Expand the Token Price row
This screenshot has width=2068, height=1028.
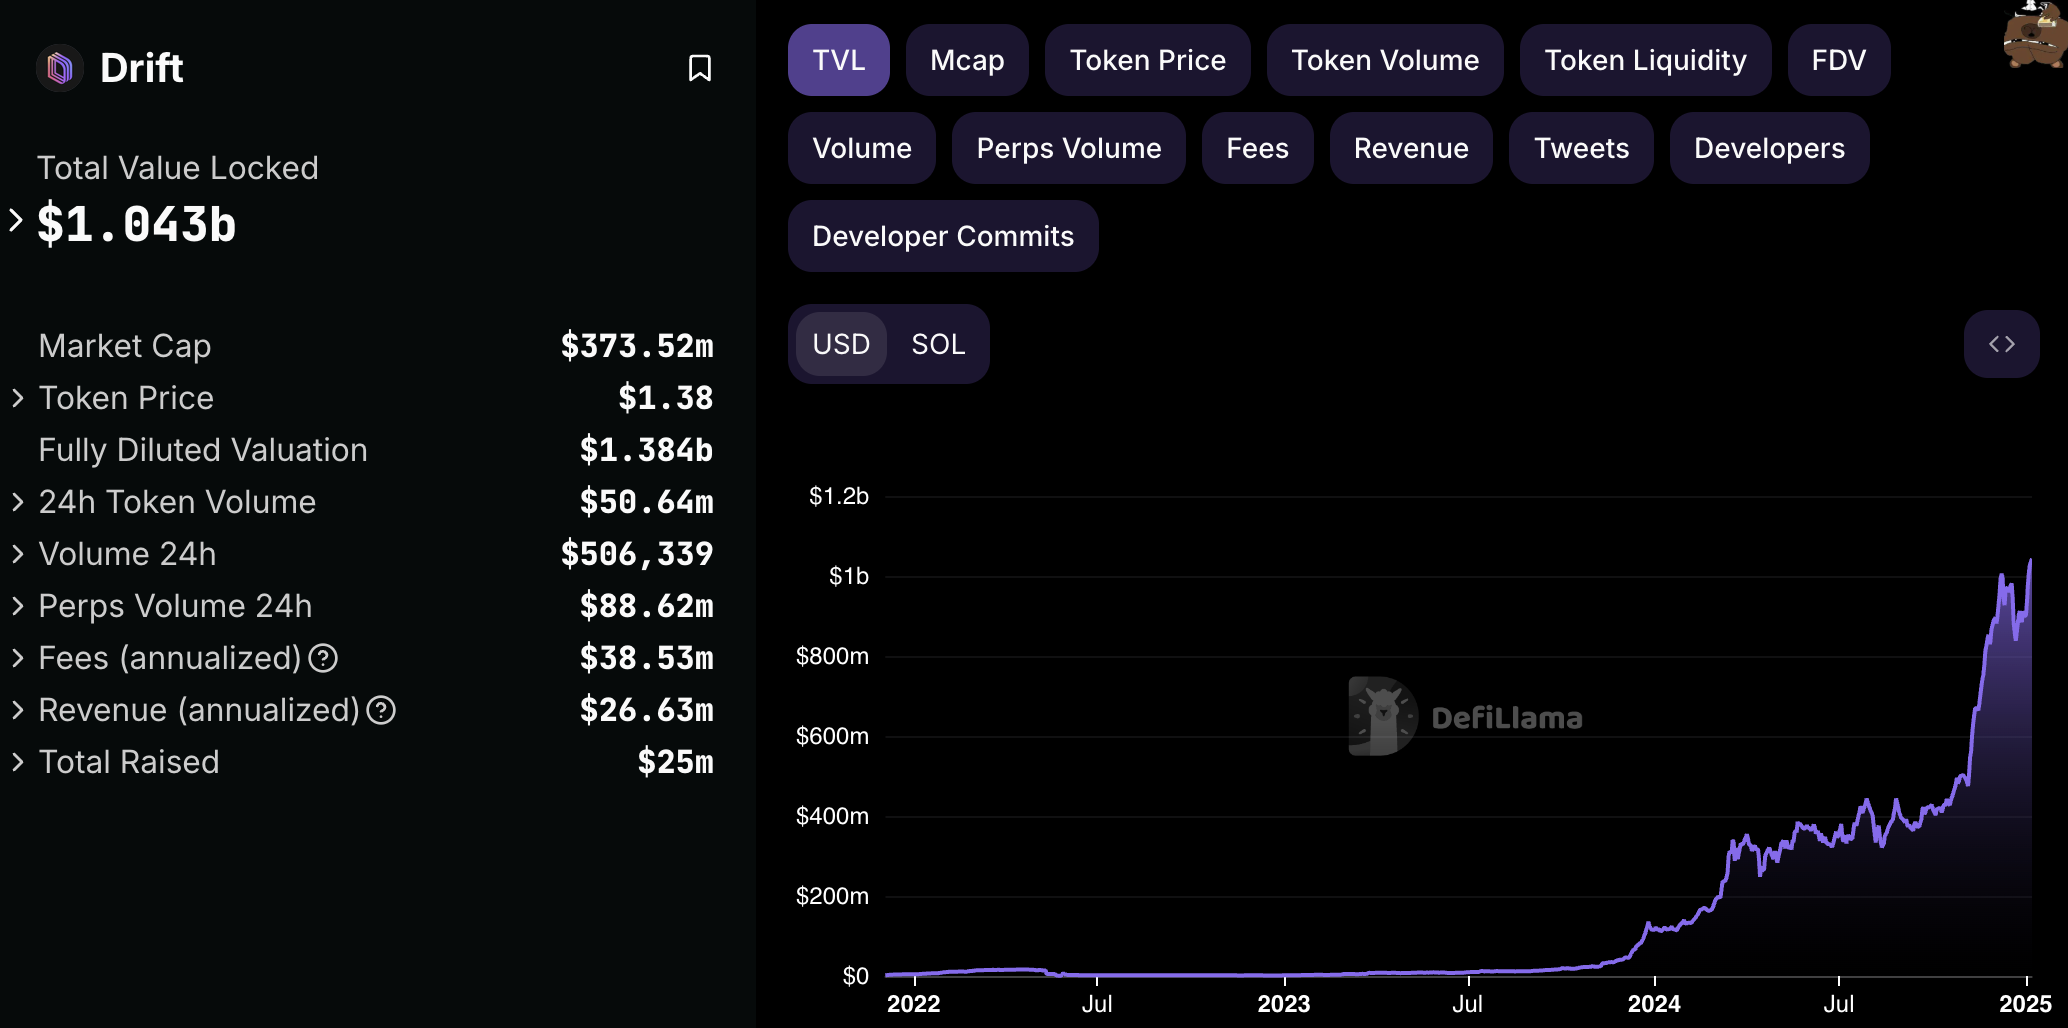click(18, 398)
